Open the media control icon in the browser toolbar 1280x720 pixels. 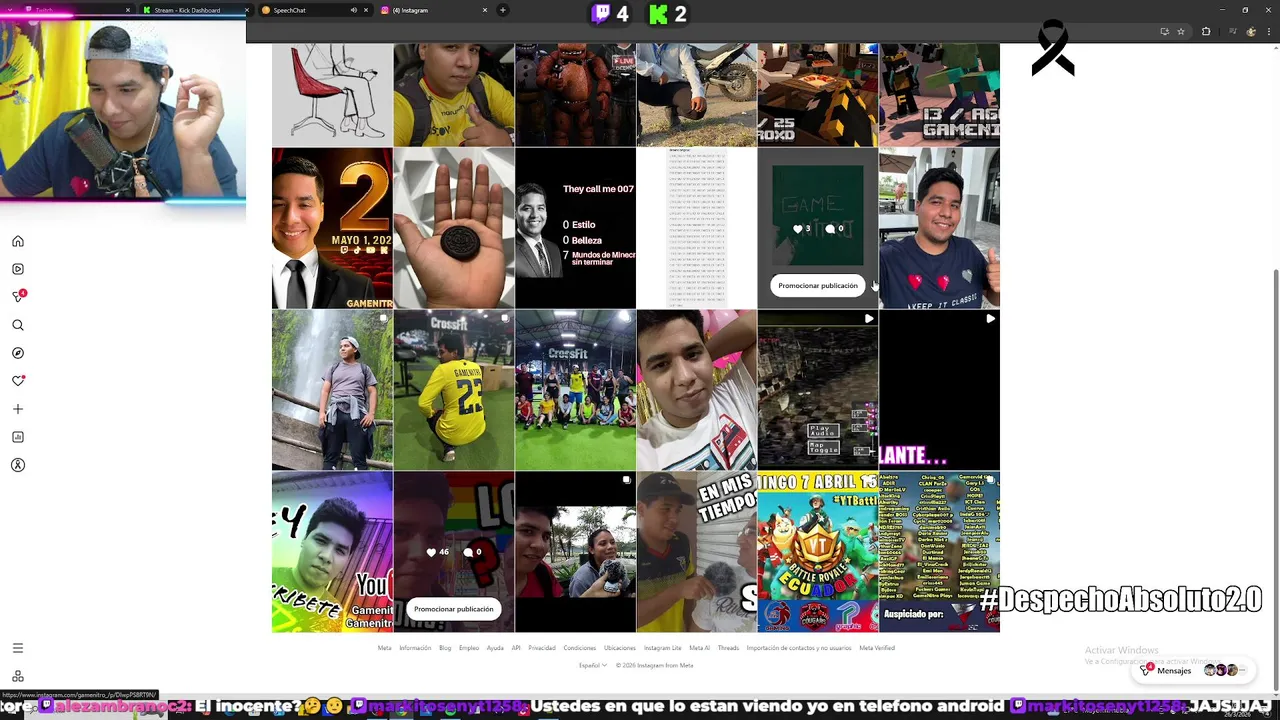pyautogui.click(x=1233, y=32)
